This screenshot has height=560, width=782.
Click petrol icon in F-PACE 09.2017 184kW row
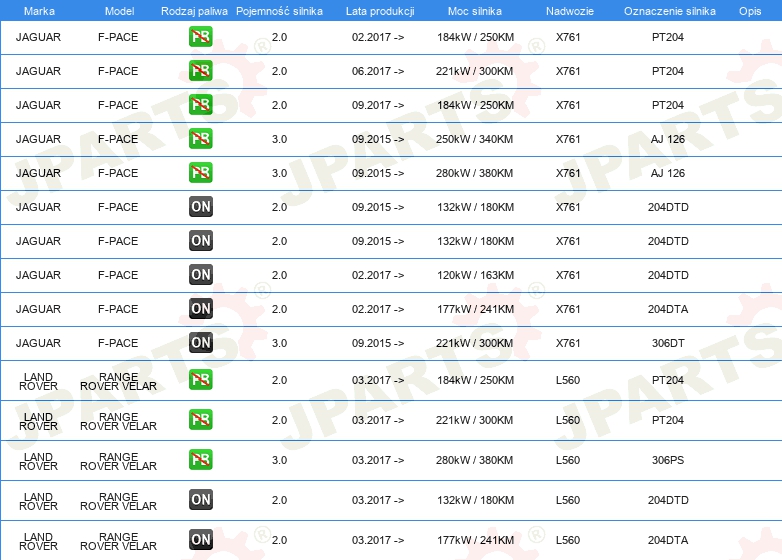pyautogui.click(x=201, y=105)
